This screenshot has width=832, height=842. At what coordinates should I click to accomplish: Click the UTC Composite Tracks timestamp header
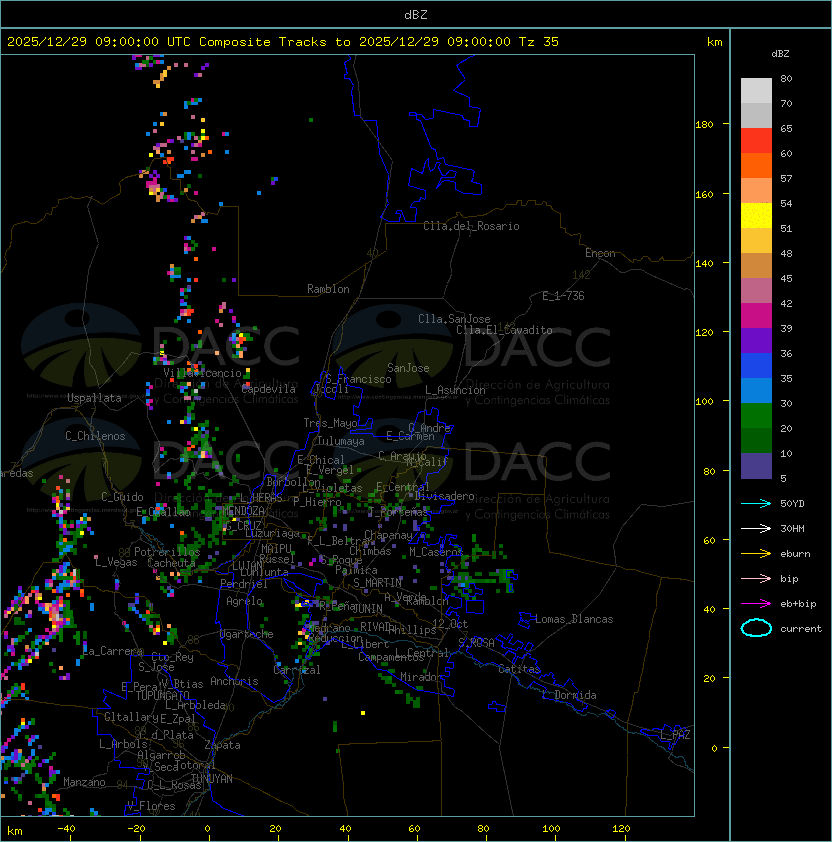pyautogui.click(x=283, y=42)
